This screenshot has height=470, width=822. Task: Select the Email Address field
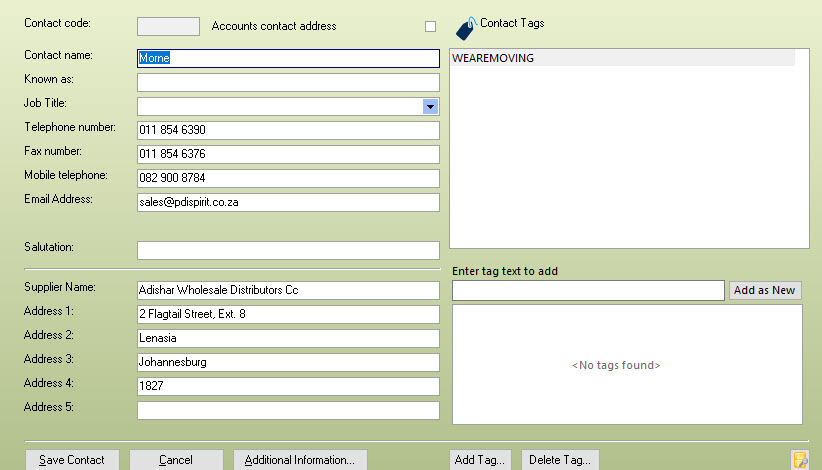tap(288, 202)
